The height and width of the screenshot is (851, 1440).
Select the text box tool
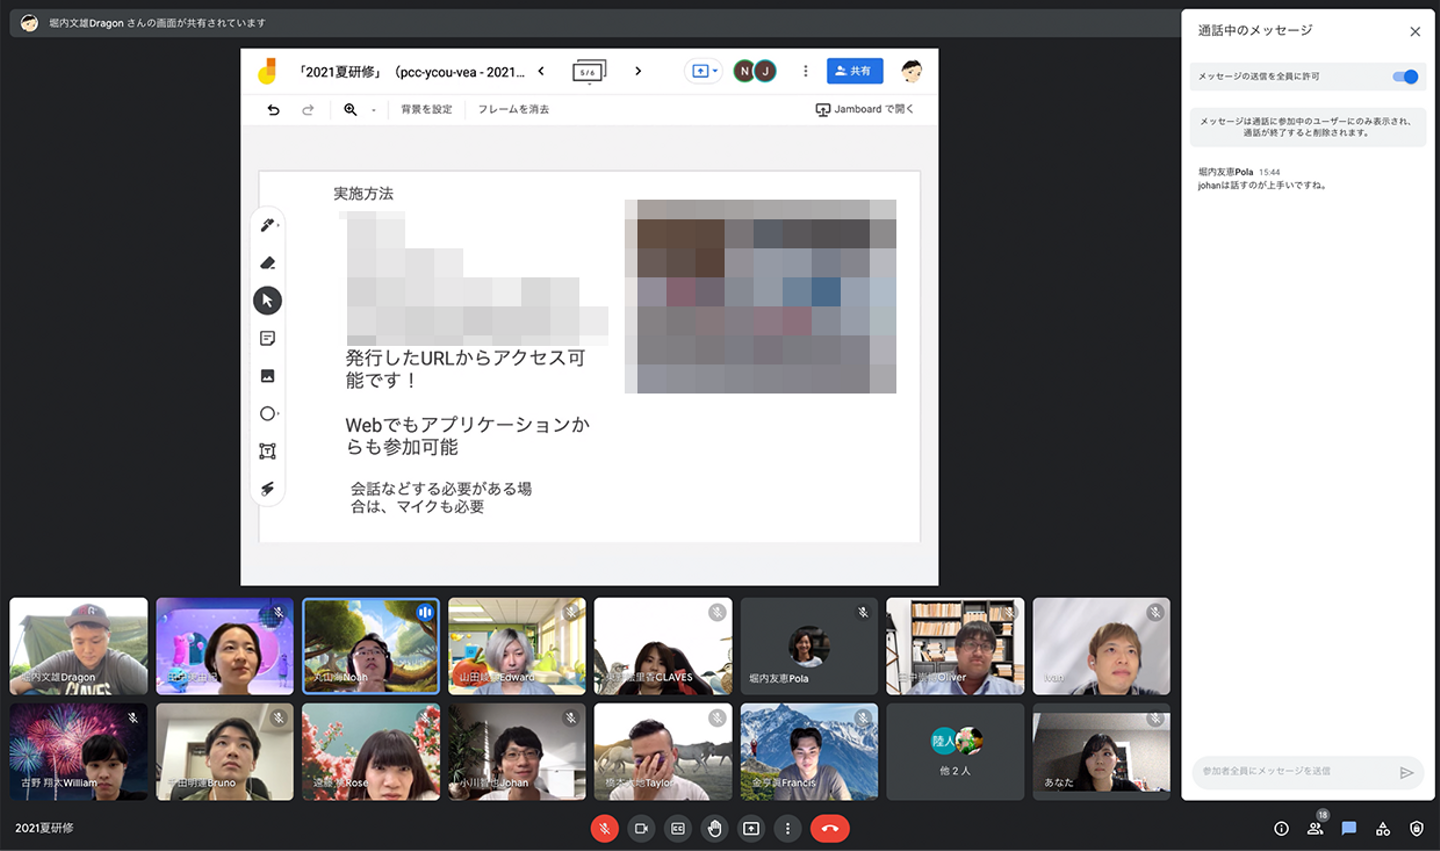[x=267, y=451]
